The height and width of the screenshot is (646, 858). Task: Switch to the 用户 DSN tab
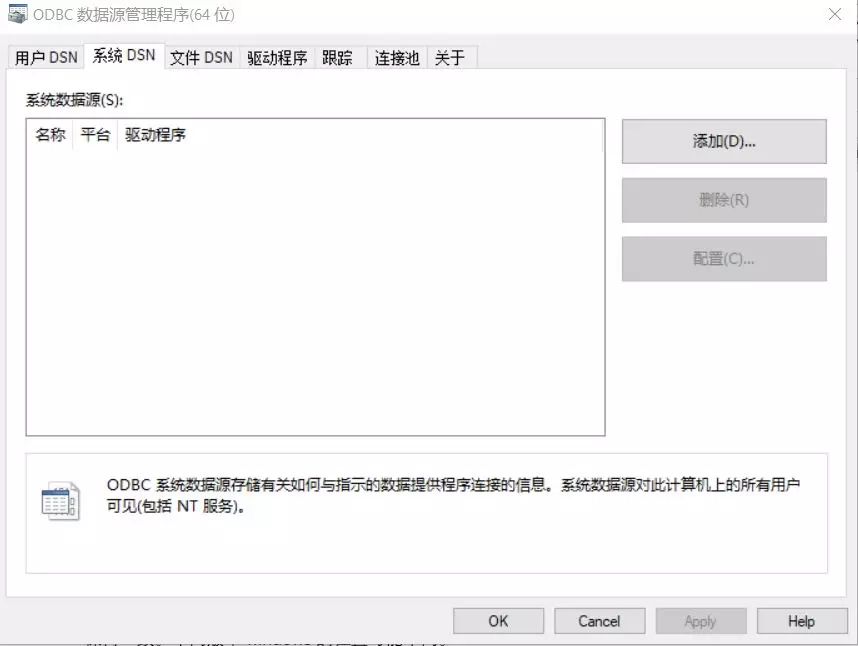45,57
